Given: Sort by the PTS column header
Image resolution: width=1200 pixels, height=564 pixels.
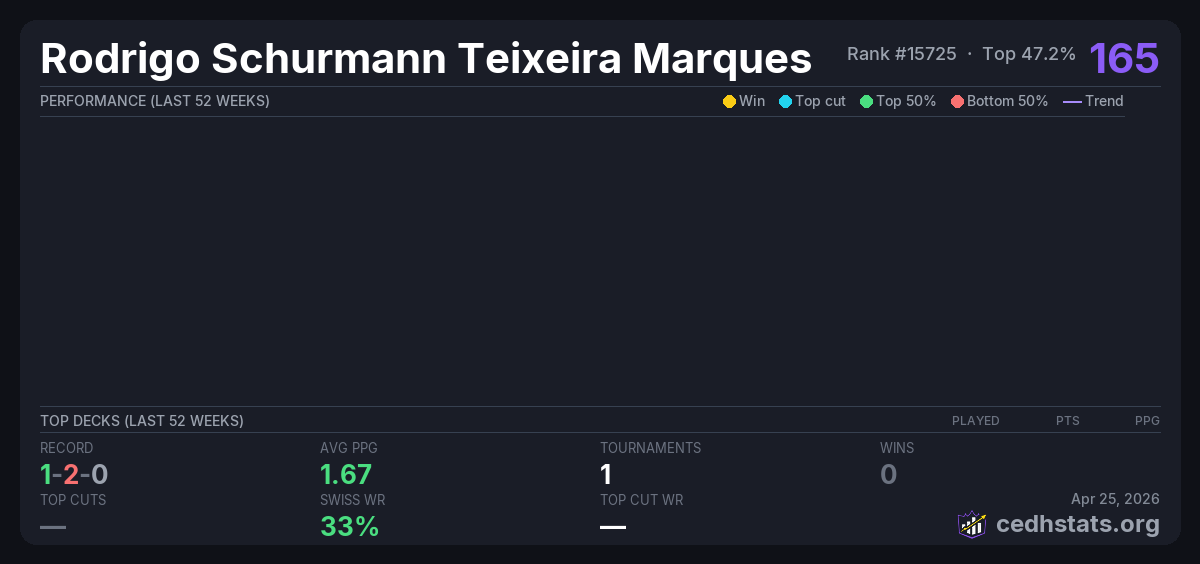Looking at the screenshot, I should tap(1067, 421).
